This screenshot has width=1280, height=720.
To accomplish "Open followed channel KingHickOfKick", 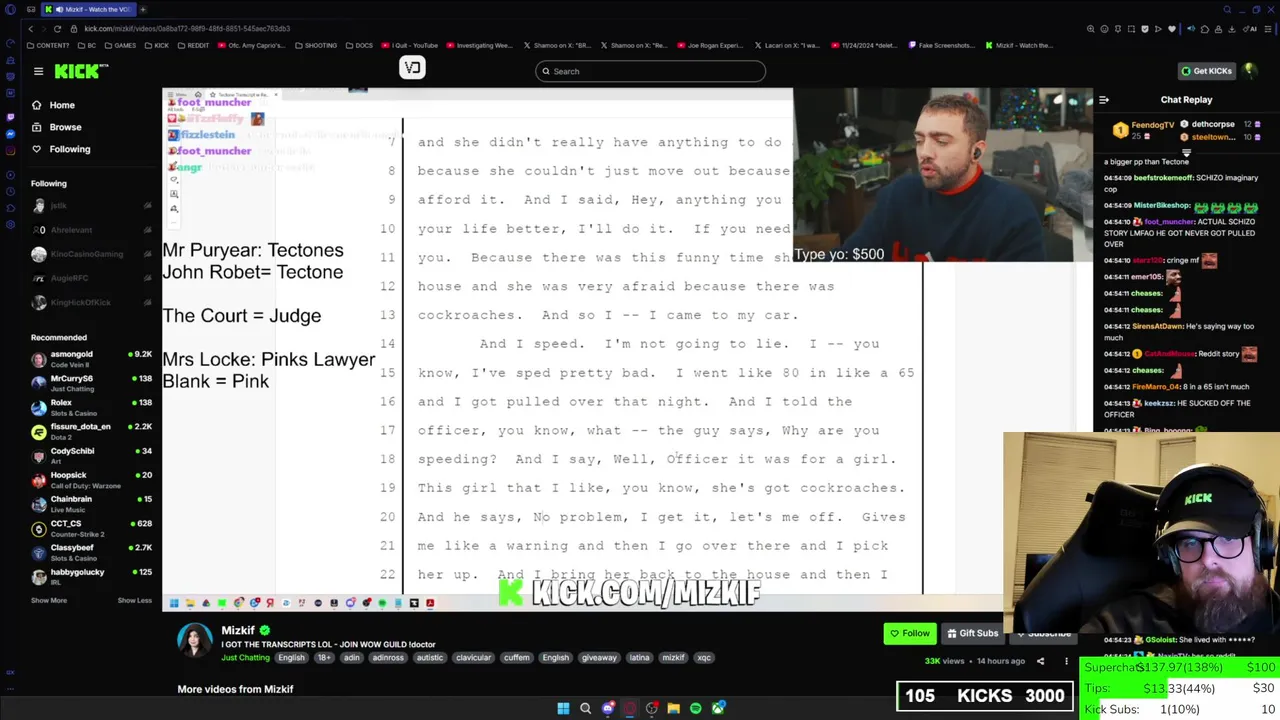I will coord(90,302).
